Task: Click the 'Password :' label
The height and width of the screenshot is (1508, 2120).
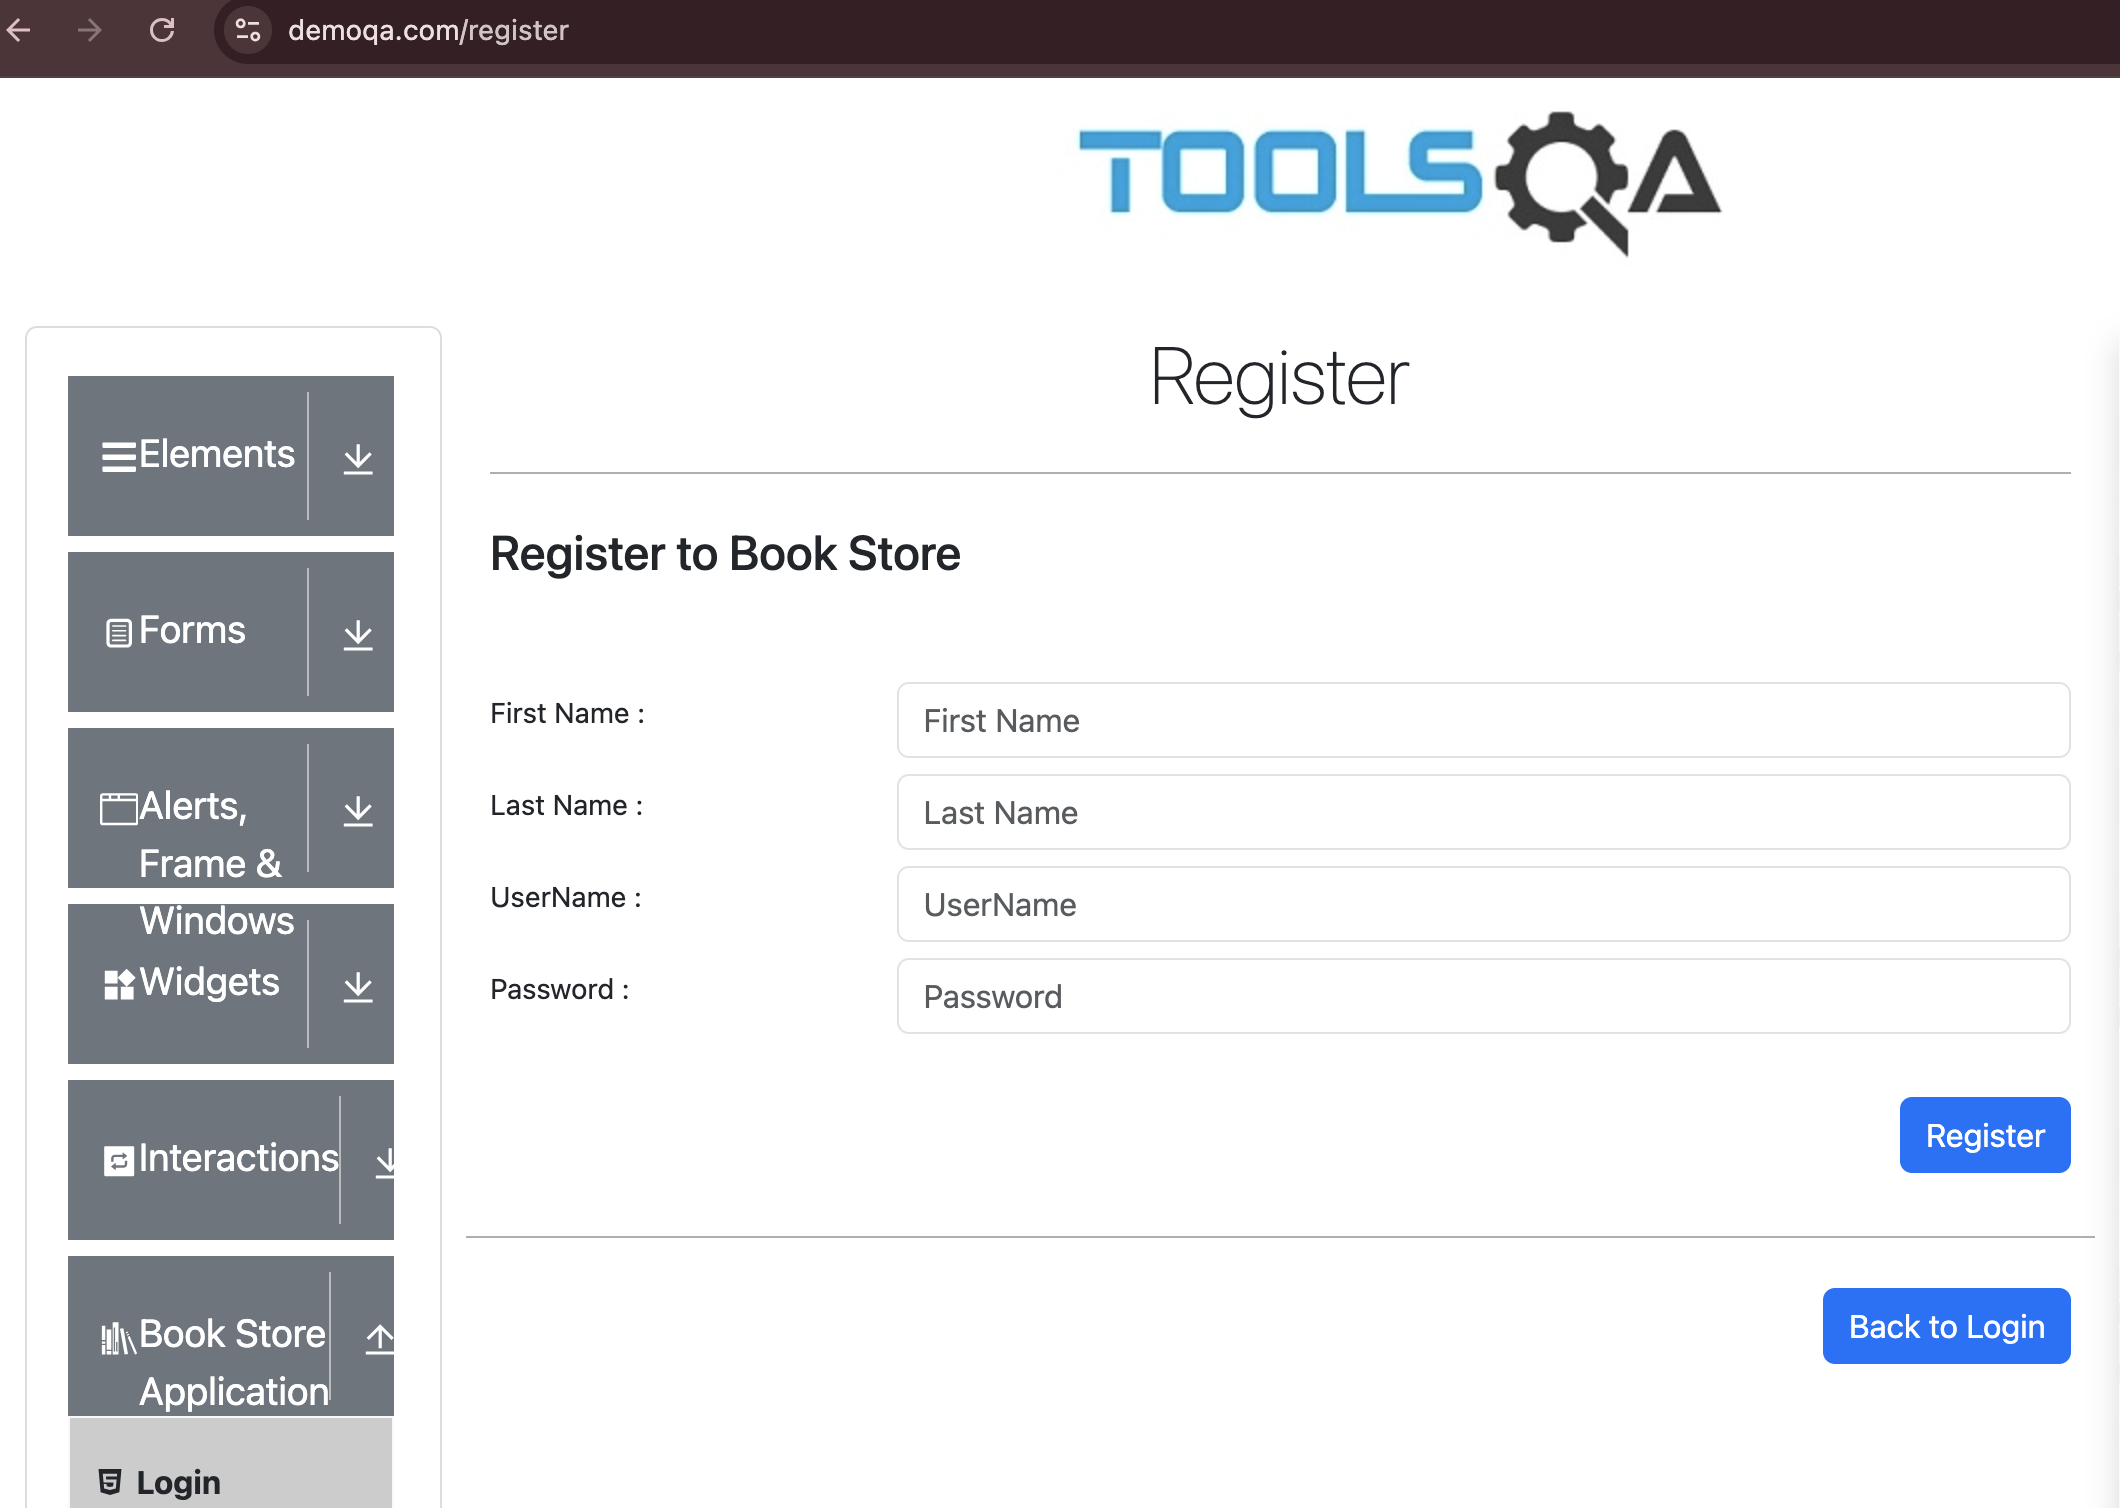Action: (x=560, y=989)
